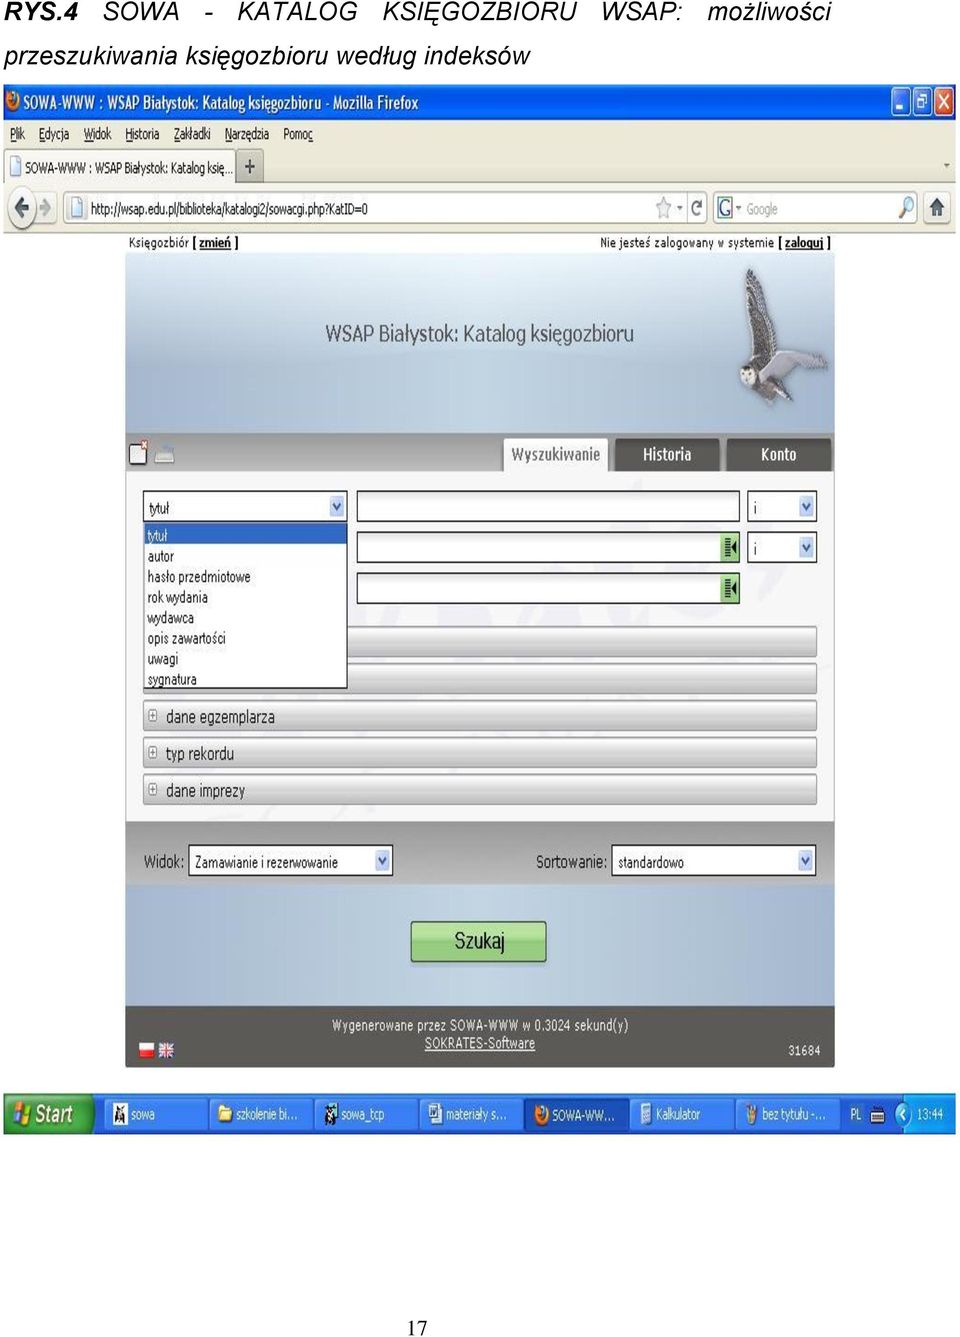Click the Home icon in Firefox toolbar
The height and width of the screenshot is (1337, 960).
[937, 208]
